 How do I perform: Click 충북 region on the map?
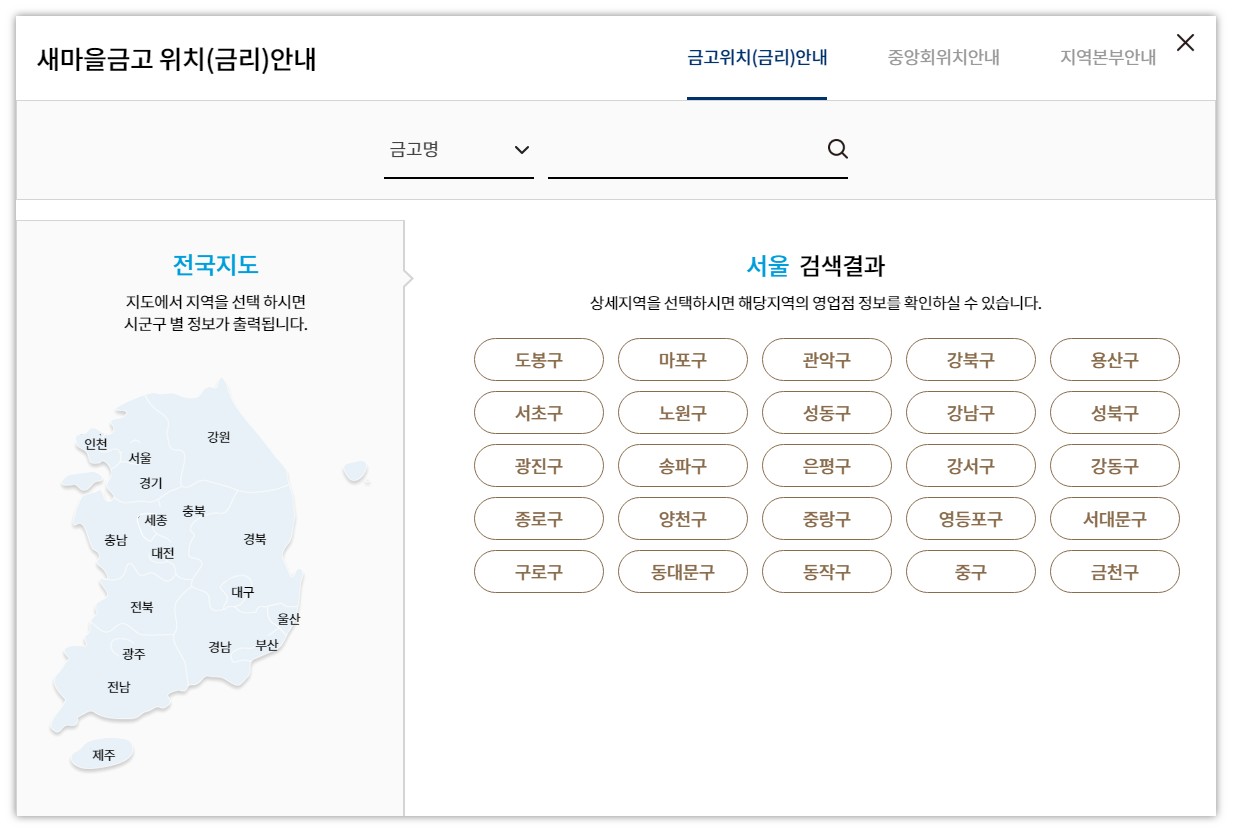click(x=194, y=511)
